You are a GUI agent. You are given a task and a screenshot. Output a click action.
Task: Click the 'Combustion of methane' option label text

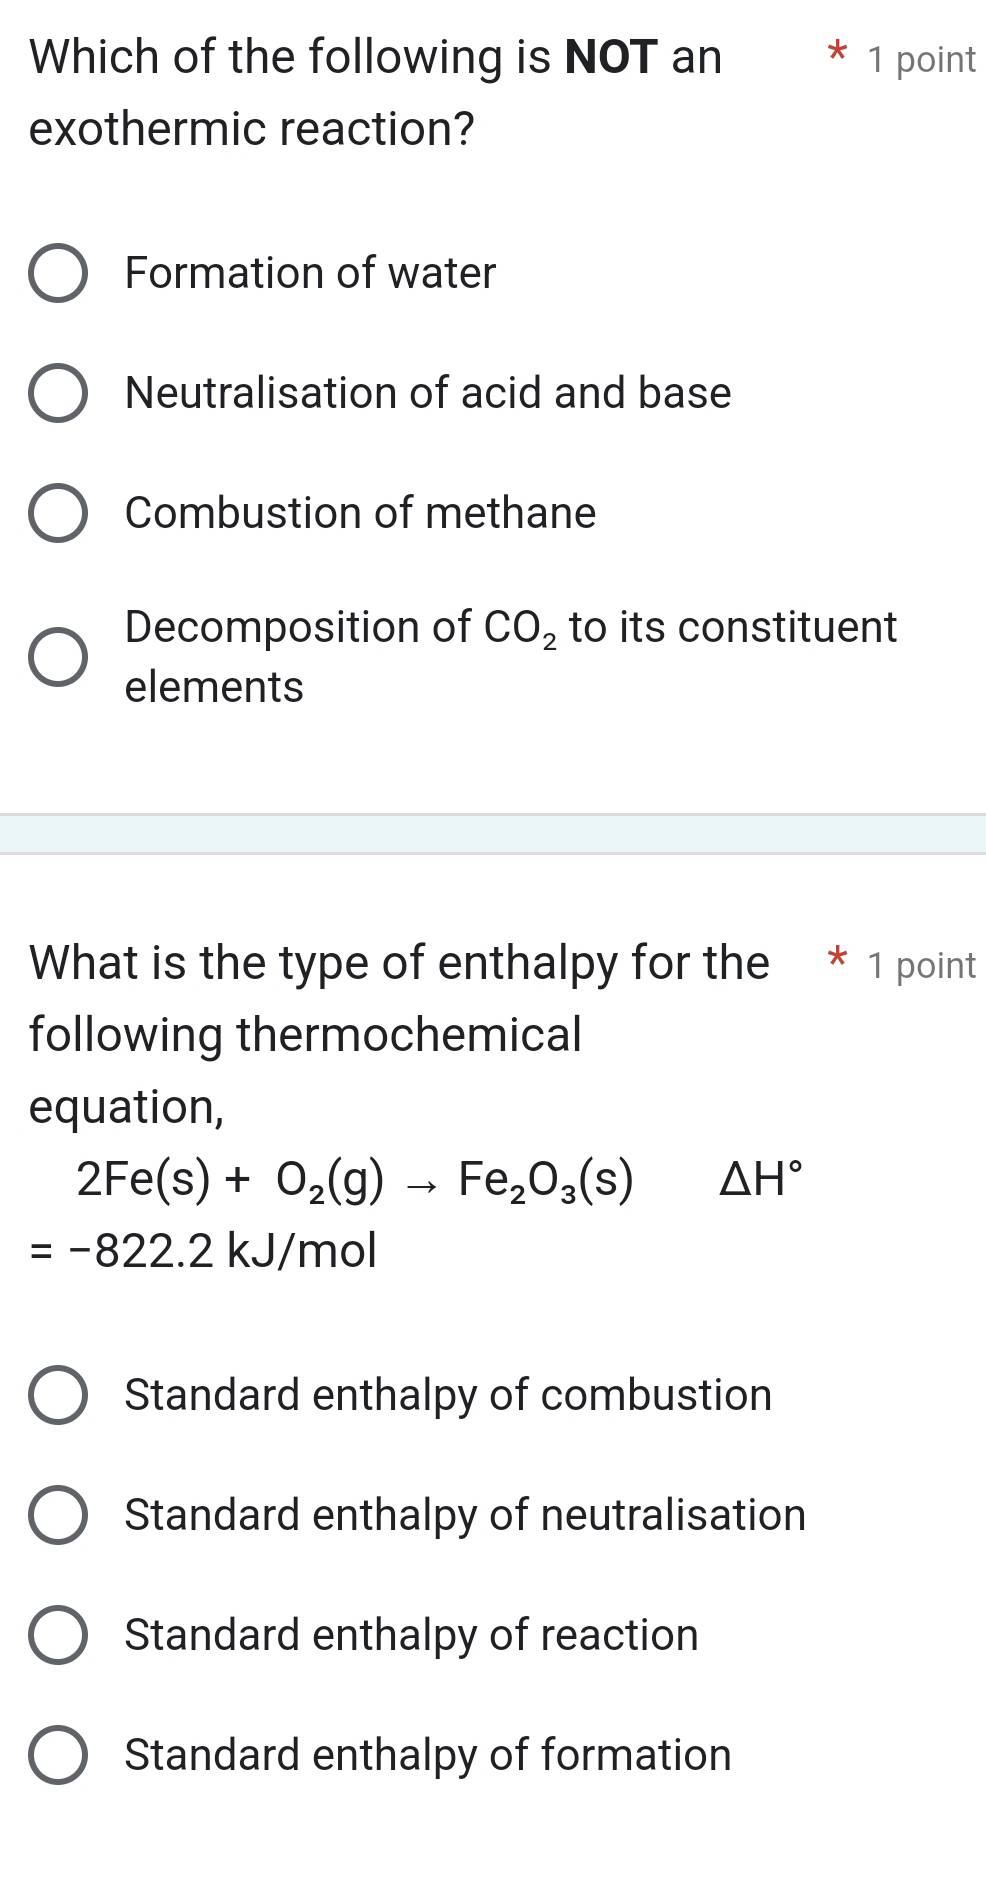[x=360, y=513]
